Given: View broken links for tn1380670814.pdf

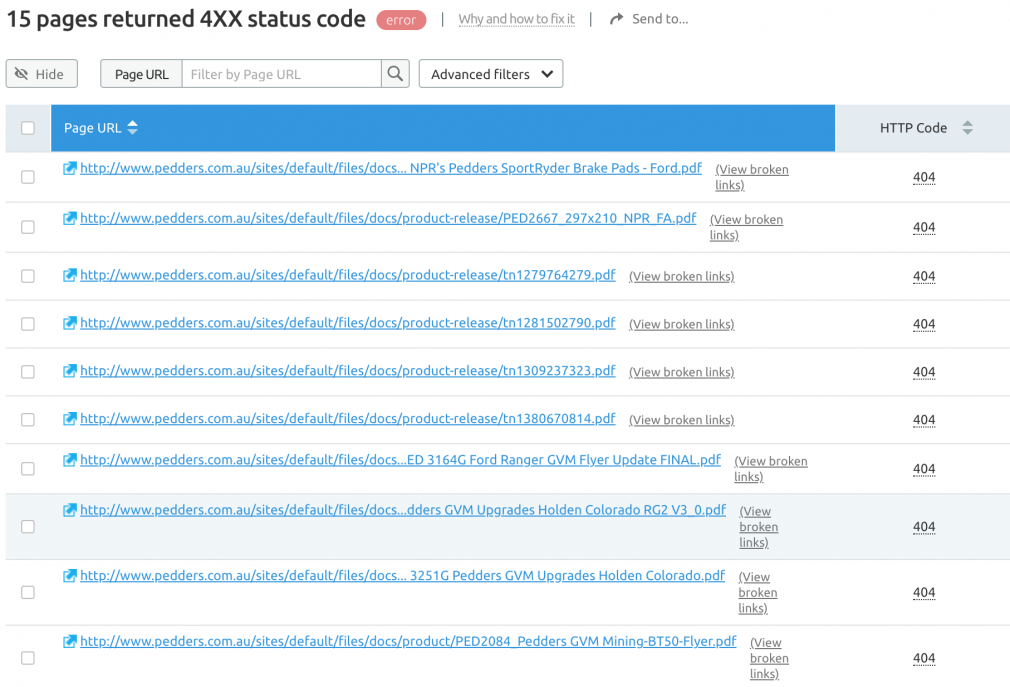Looking at the screenshot, I should click(x=681, y=420).
